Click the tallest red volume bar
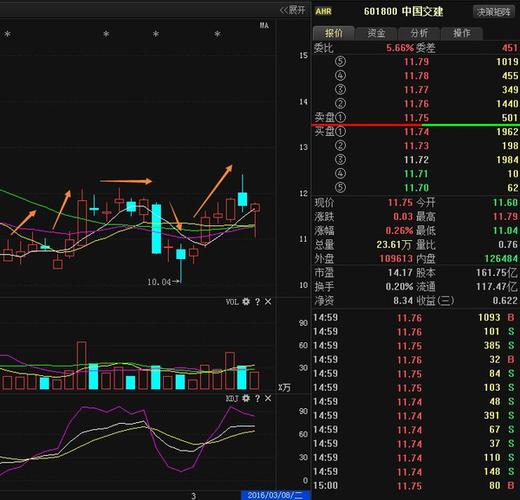The image size is (520, 500). 81,365
